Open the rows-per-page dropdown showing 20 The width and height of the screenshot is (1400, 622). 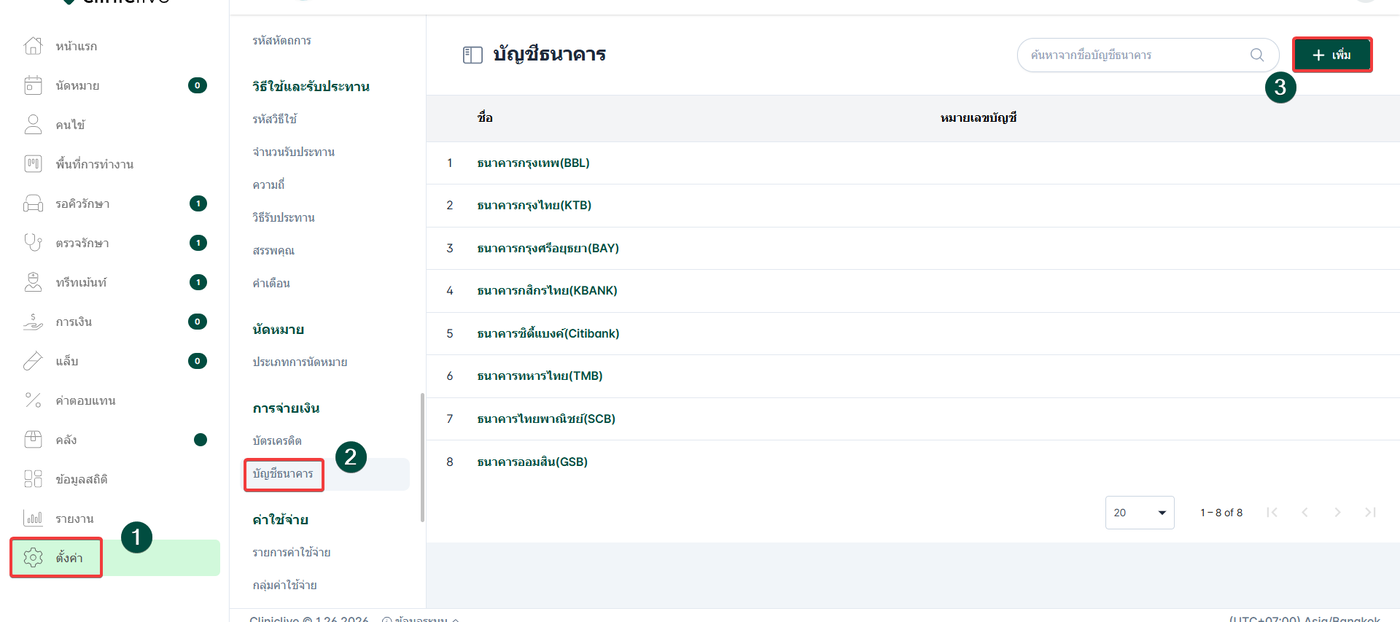pos(1140,512)
